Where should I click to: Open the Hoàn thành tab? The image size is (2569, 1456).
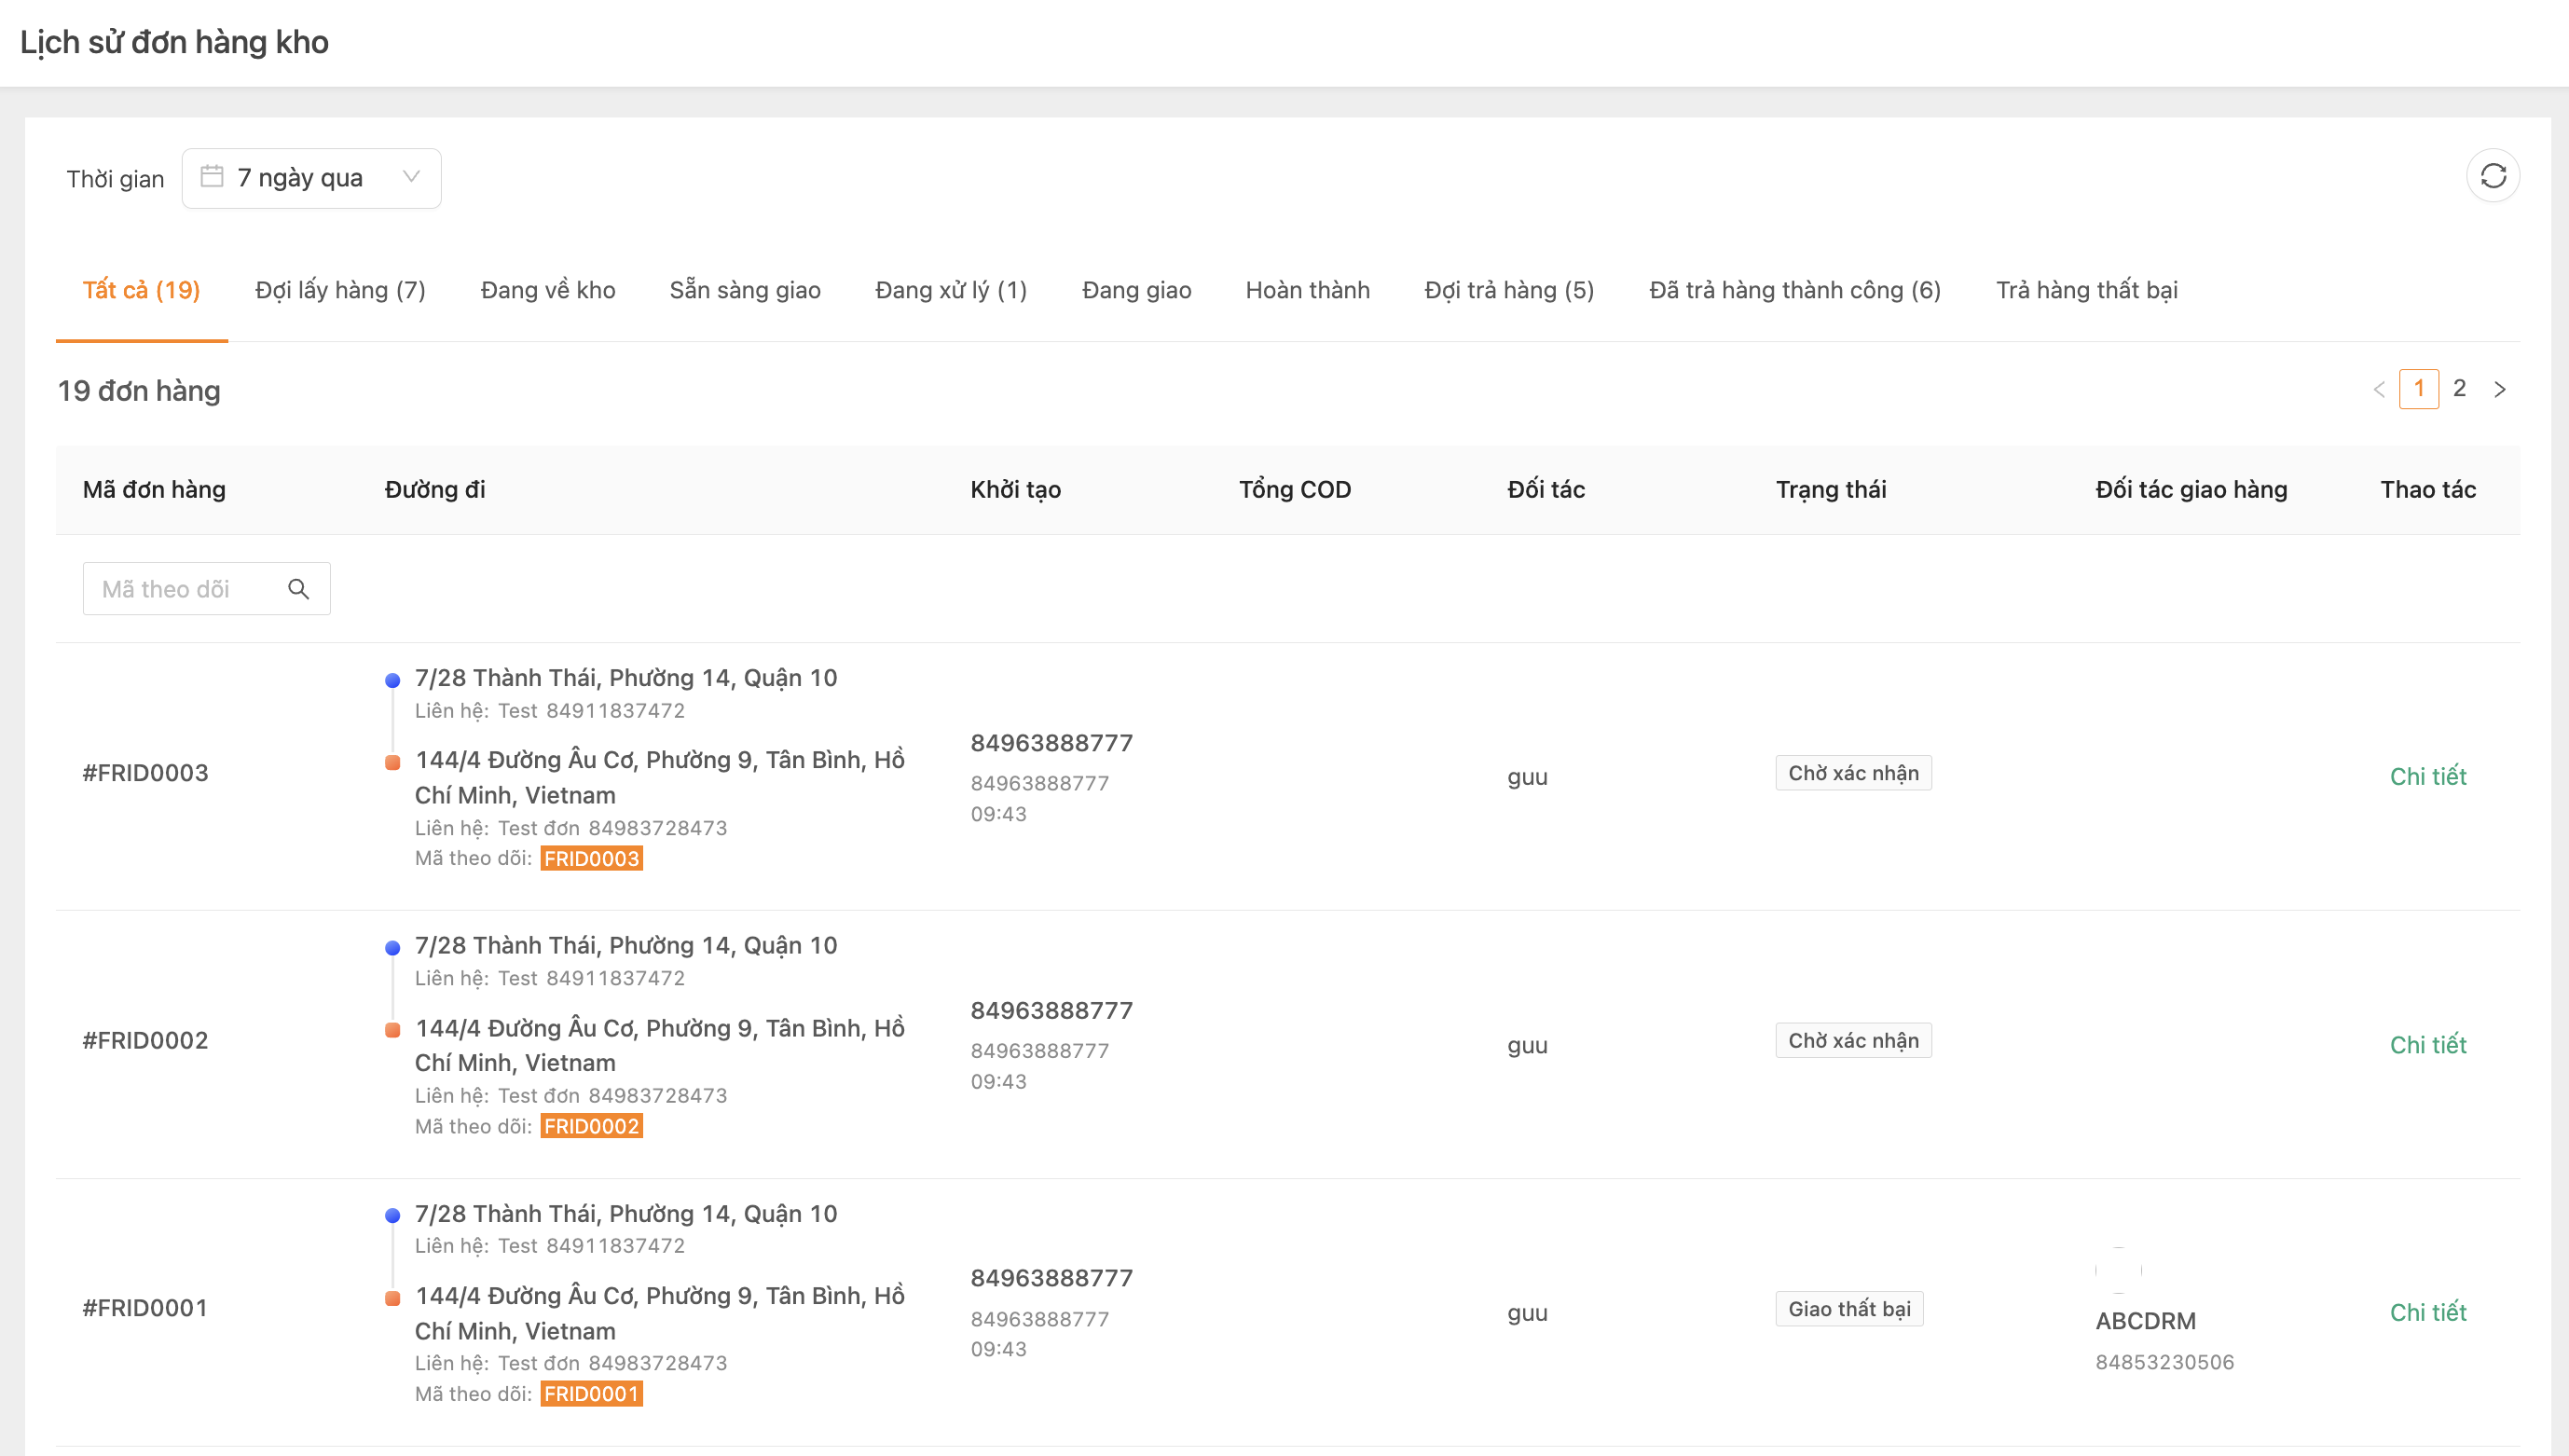[1307, 290]
